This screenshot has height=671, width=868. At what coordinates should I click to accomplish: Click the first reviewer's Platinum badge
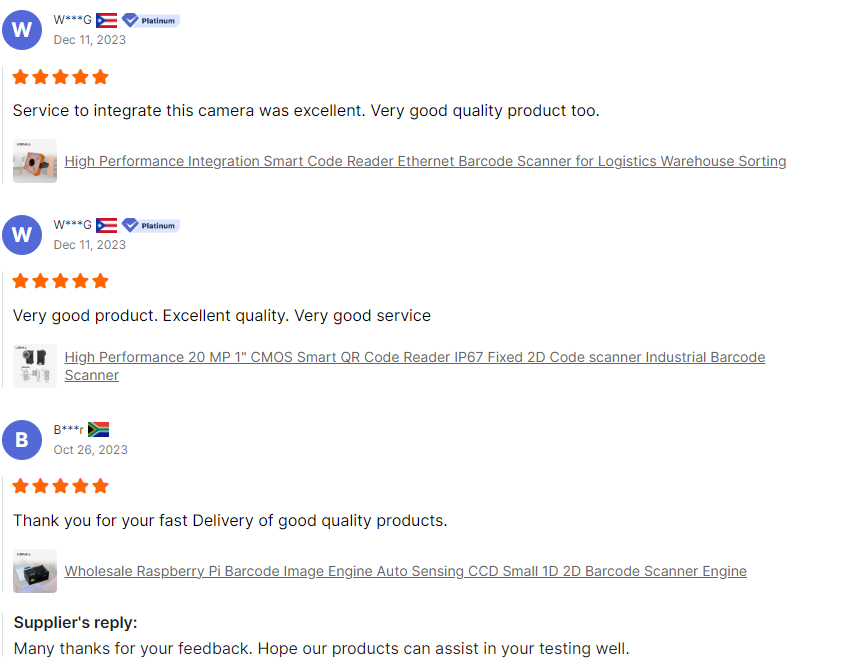pyautogui.click(x=150, y=20)
